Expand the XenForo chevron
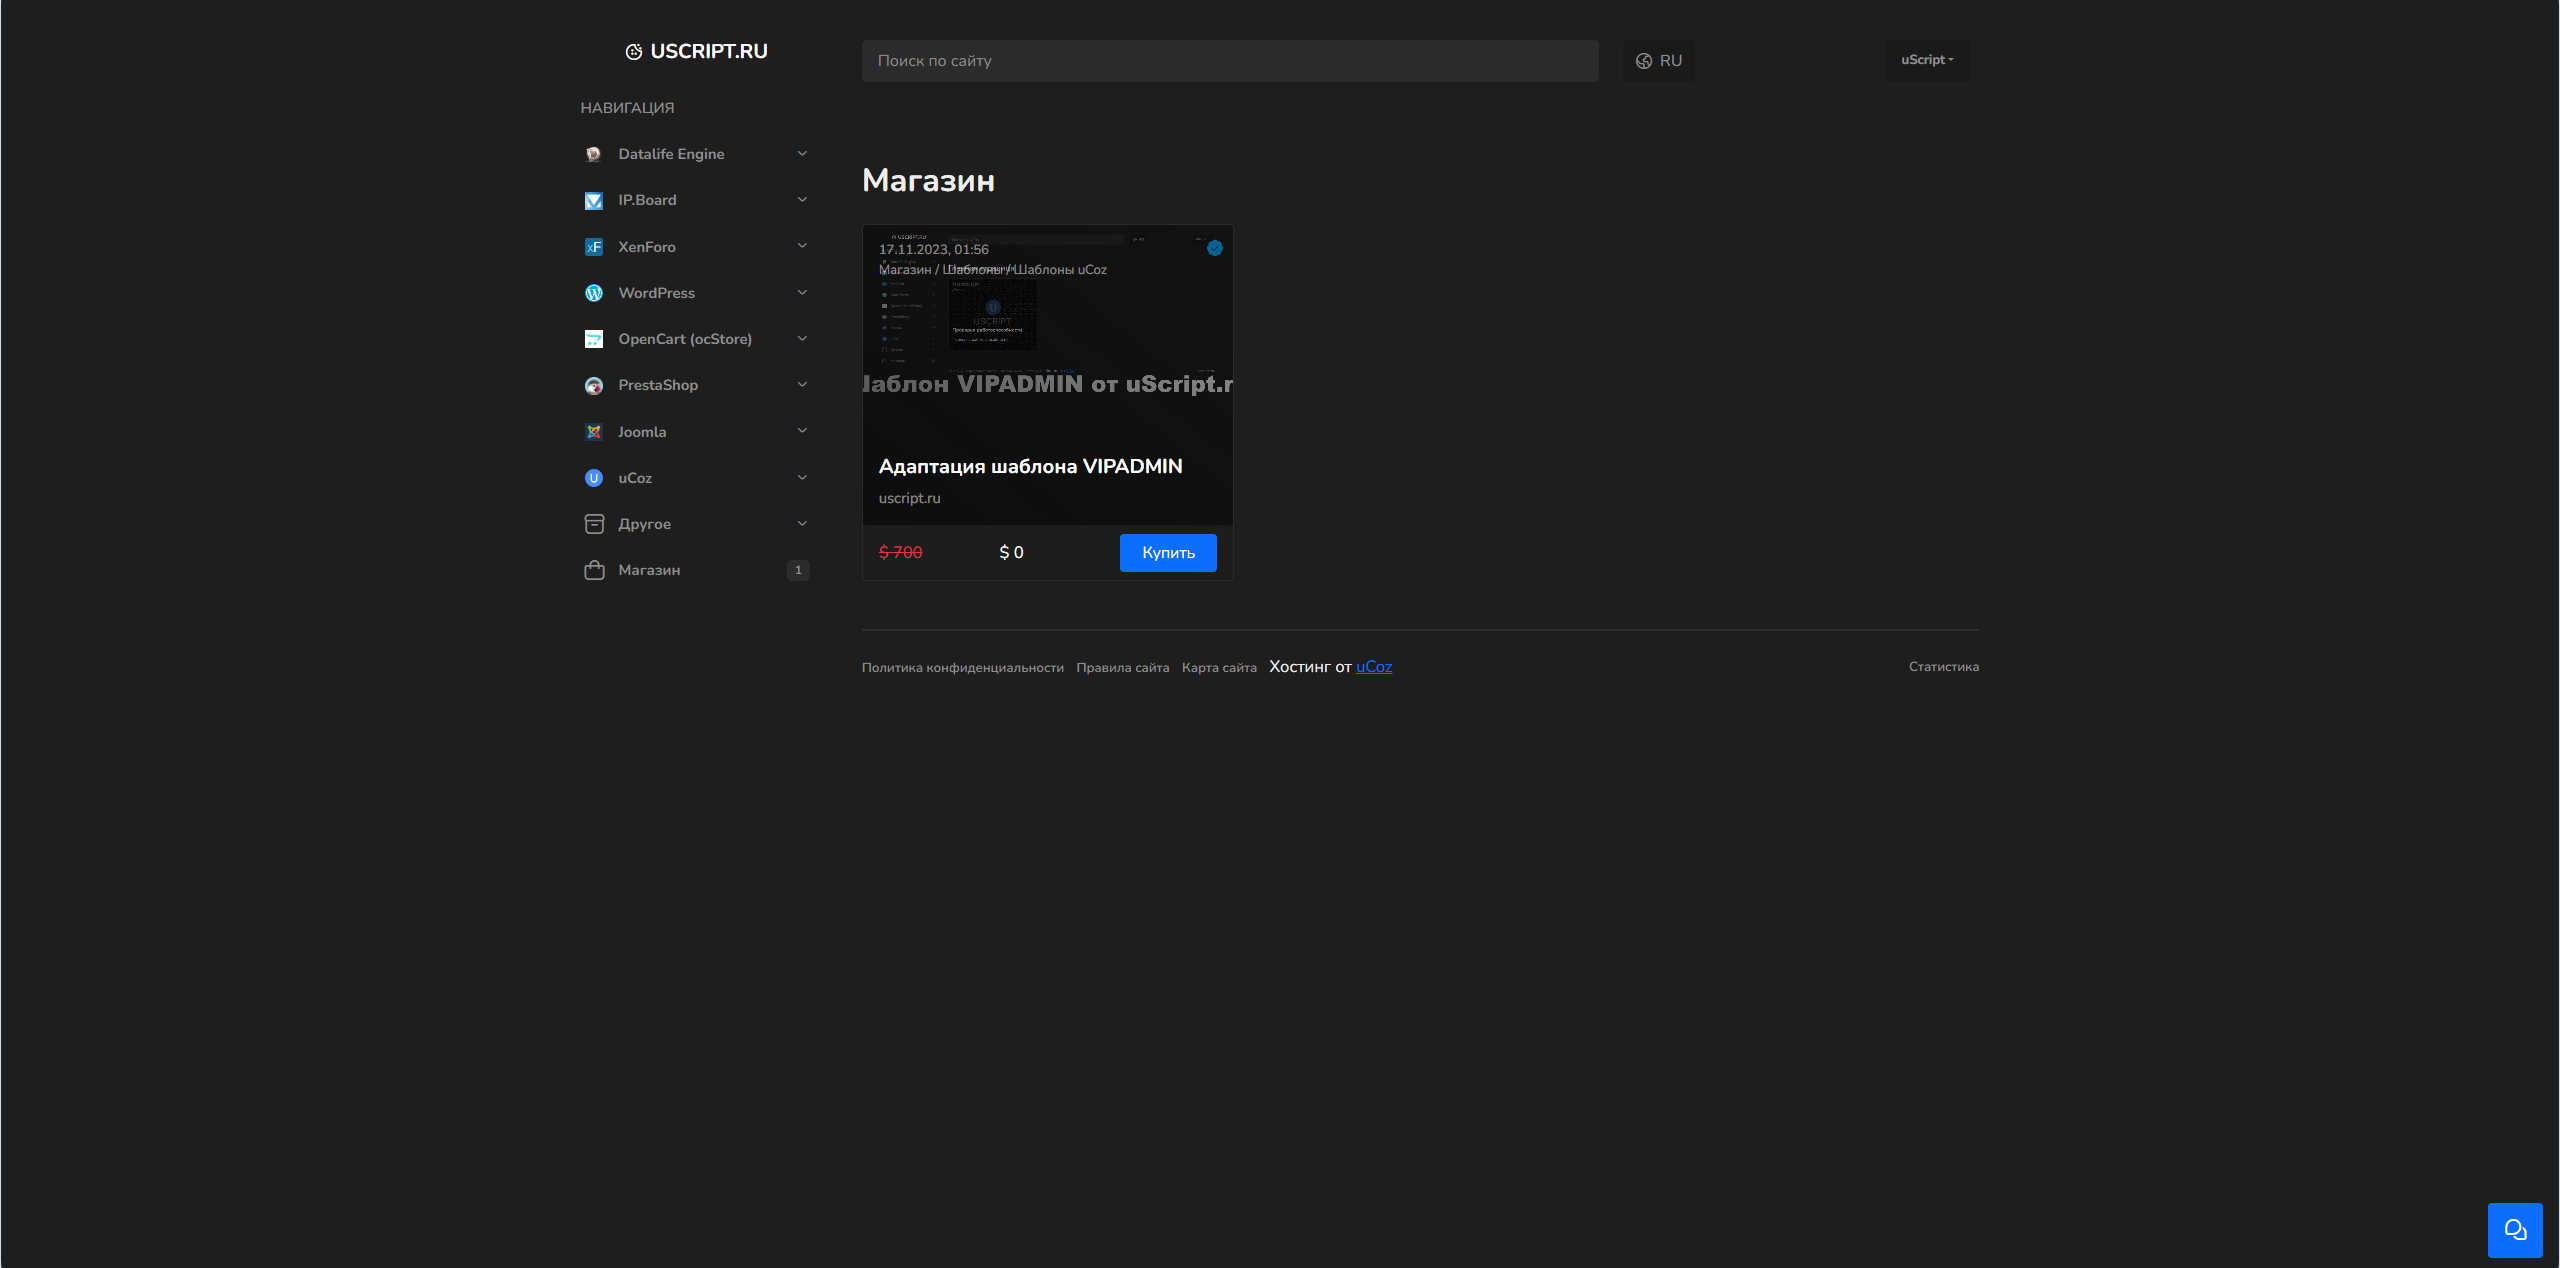The height and width of the screenshot is (1268, 2560). click(802, 246)
